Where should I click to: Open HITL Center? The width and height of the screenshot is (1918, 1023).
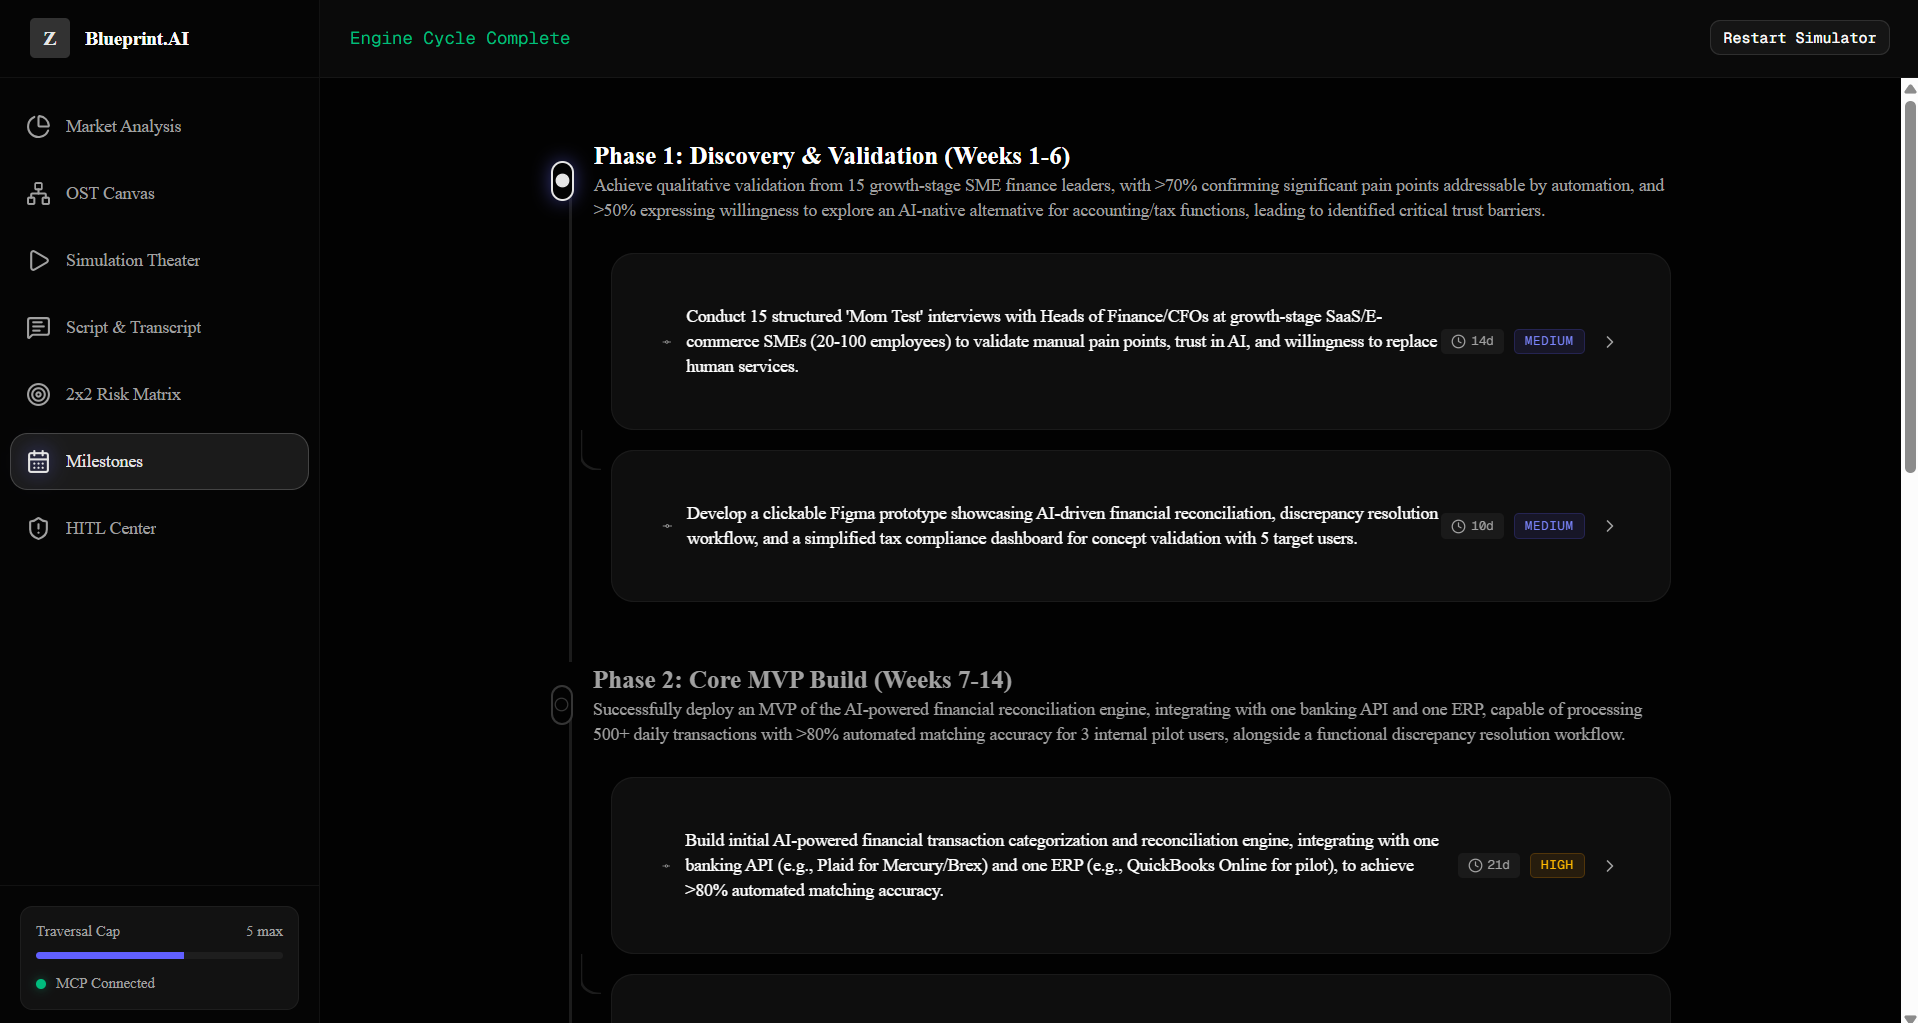tap(159, 528)
